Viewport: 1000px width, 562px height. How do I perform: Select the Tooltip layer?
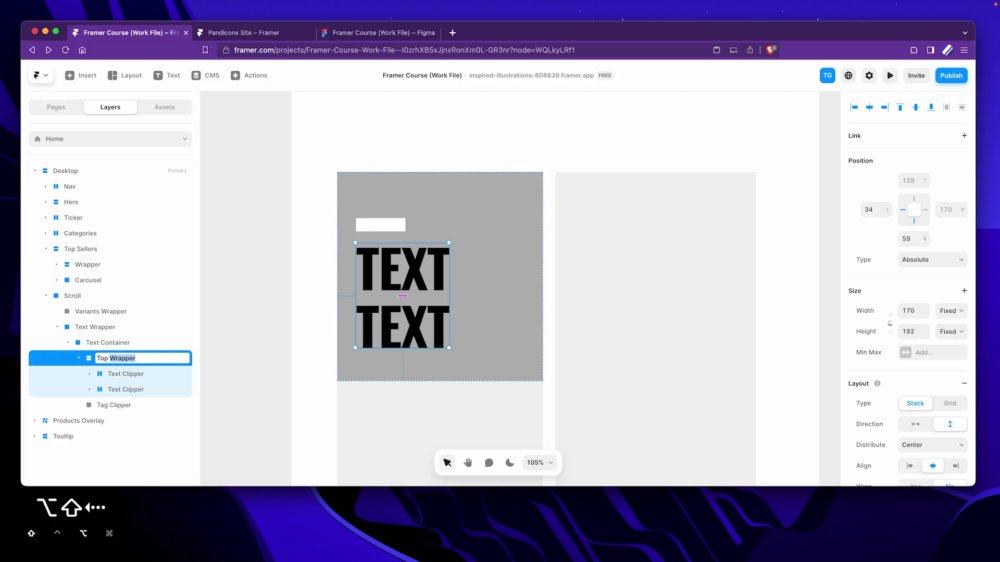62,436
